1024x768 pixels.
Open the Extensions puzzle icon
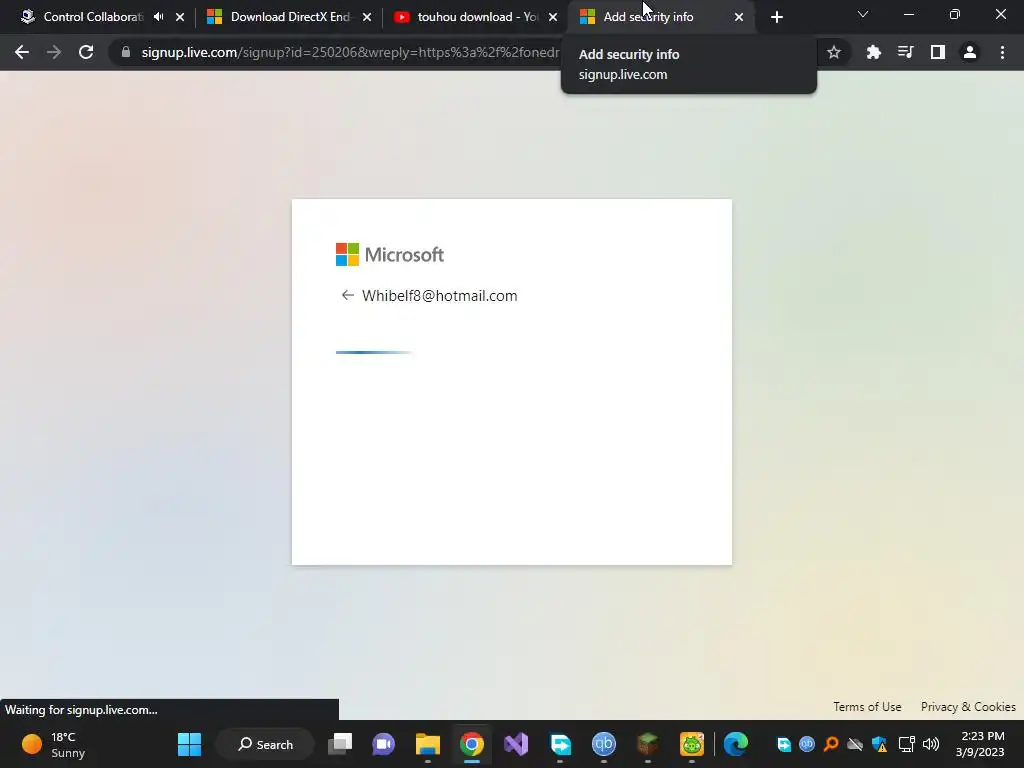pos(873,52)
